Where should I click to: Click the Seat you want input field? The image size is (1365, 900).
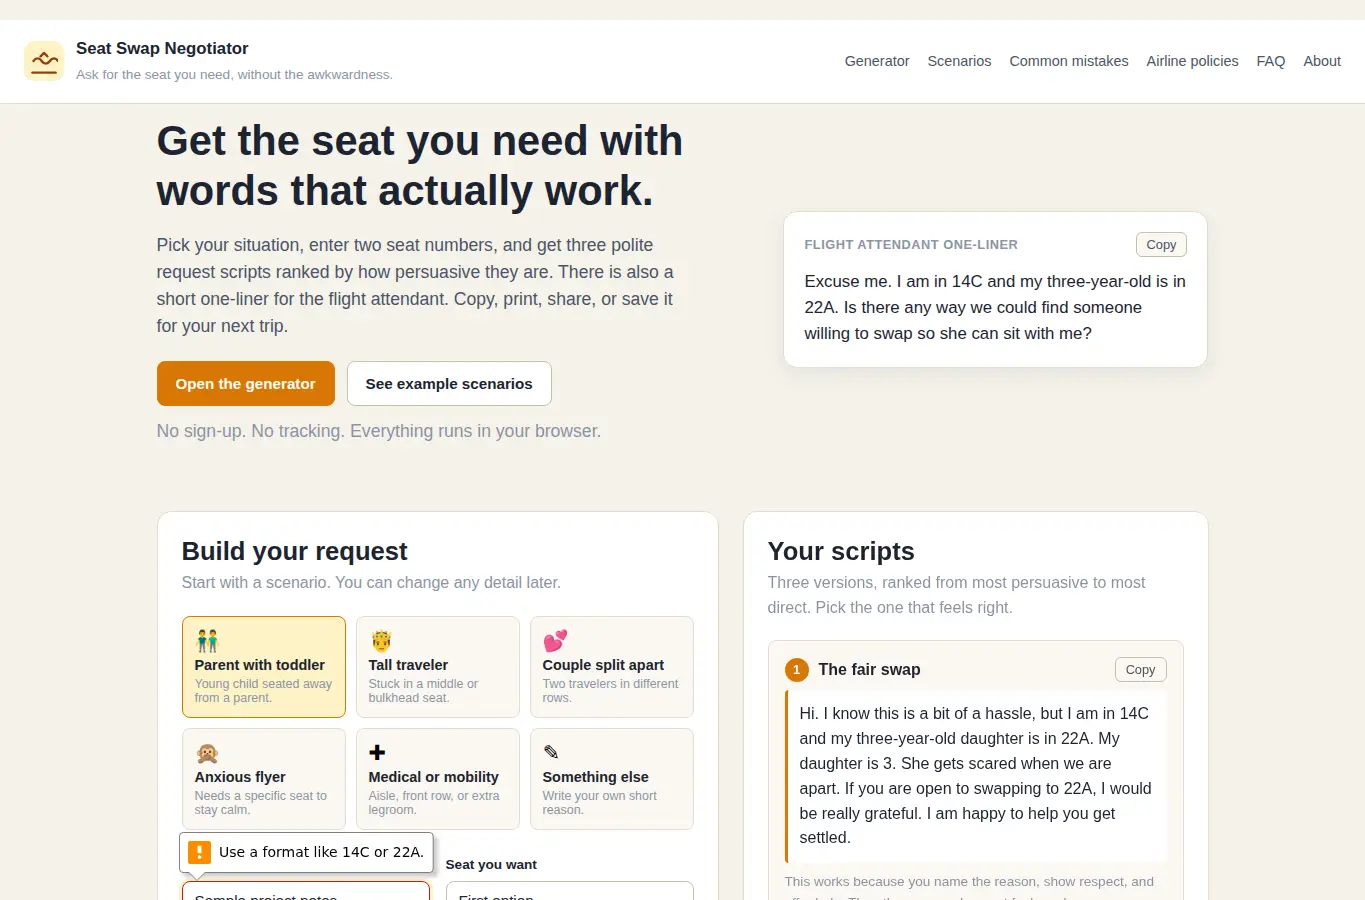tap(570, 891)
